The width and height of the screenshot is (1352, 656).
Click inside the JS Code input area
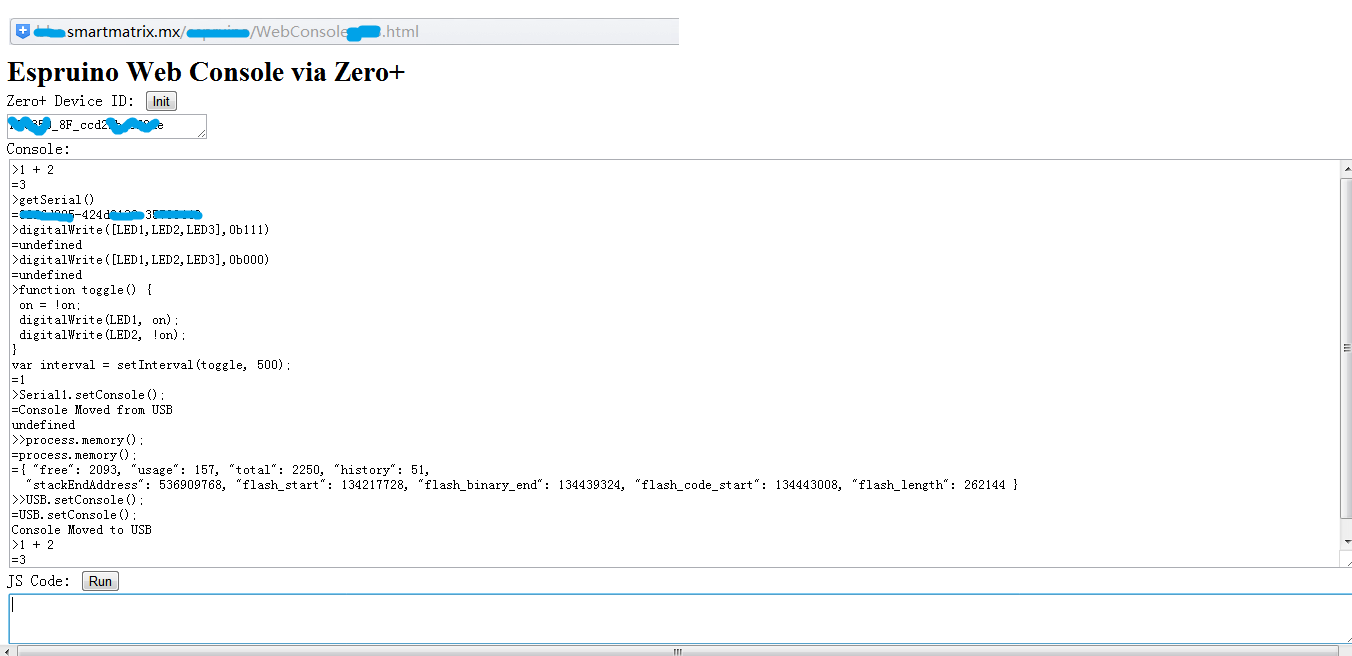(680, 619)
